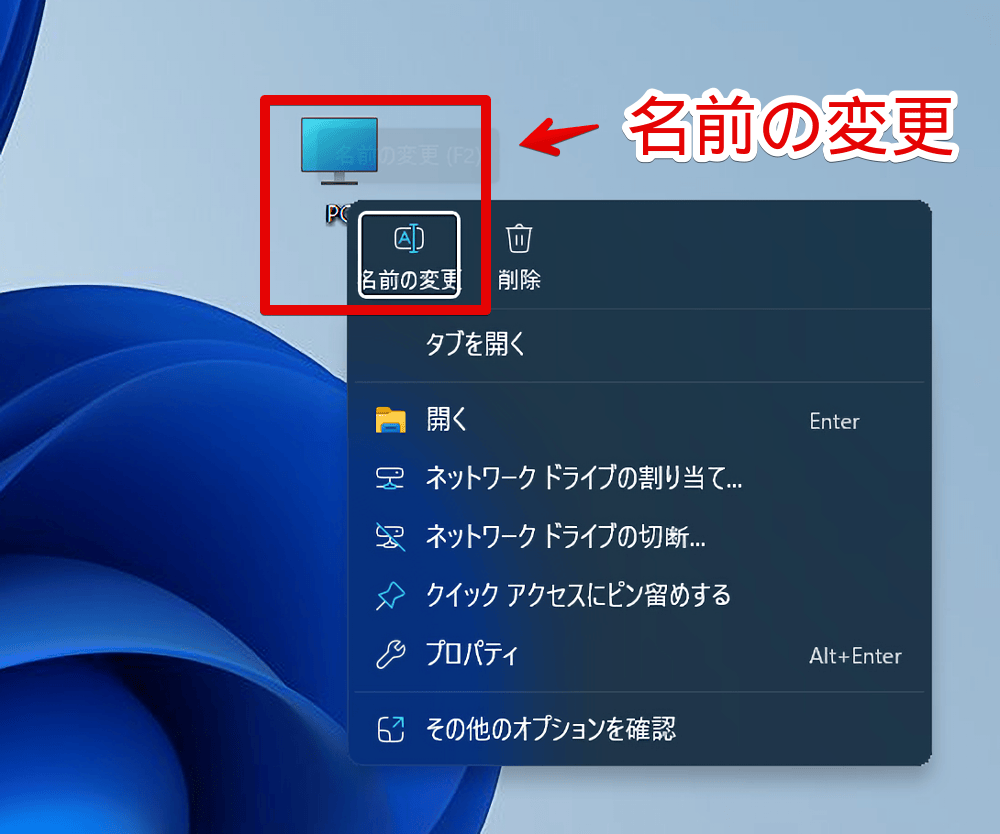The width and height of the screenshot is (1000, 834).
Task: Select the 開く text label
Action: pos(447,421)
